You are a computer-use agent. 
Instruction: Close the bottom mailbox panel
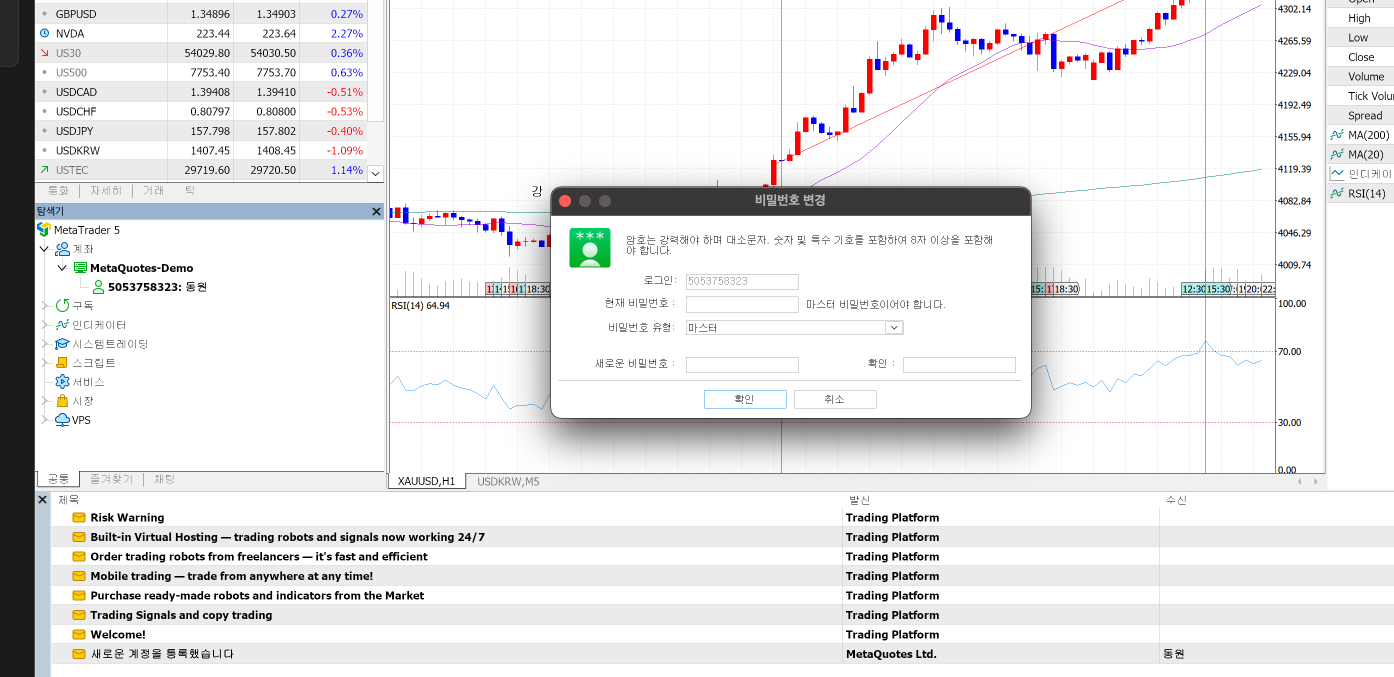click(x=42, y=499)
